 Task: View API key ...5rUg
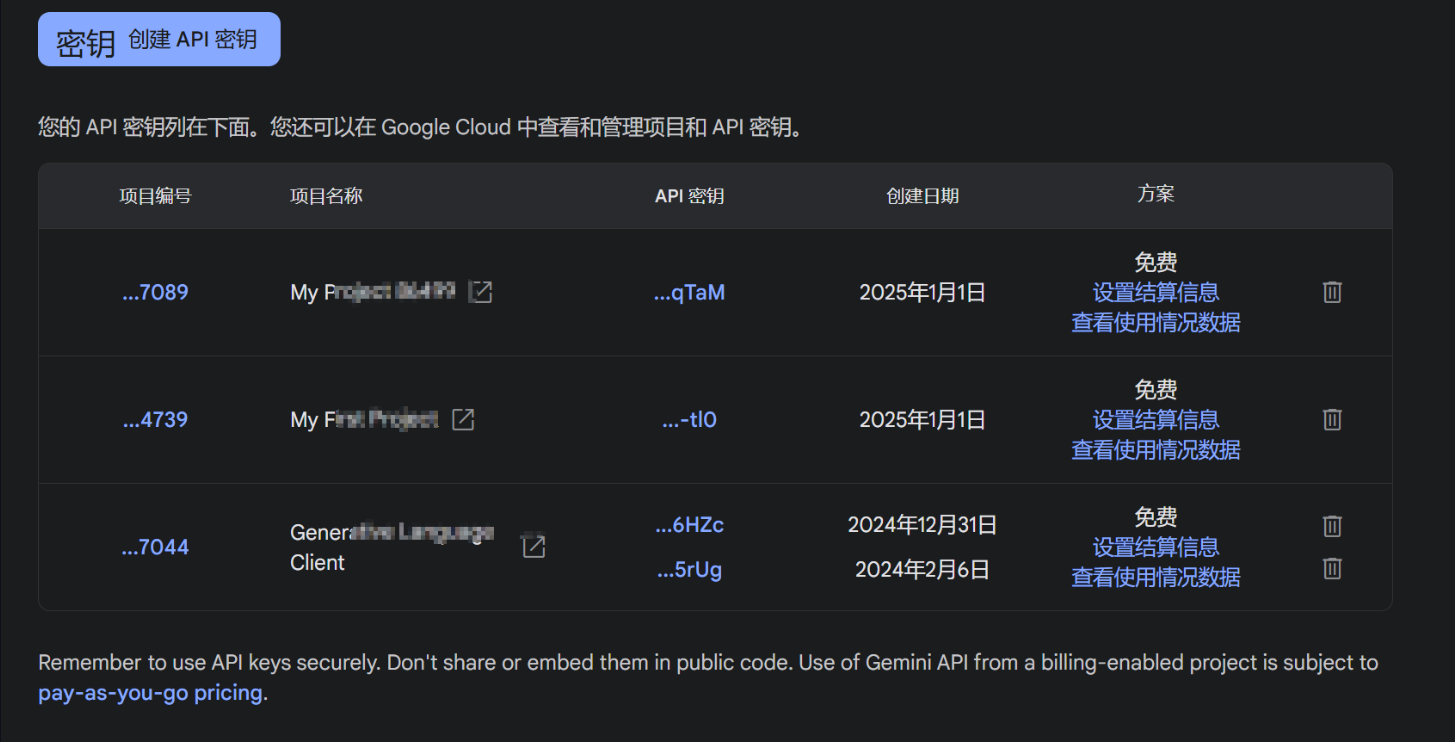tap(690, 569)
